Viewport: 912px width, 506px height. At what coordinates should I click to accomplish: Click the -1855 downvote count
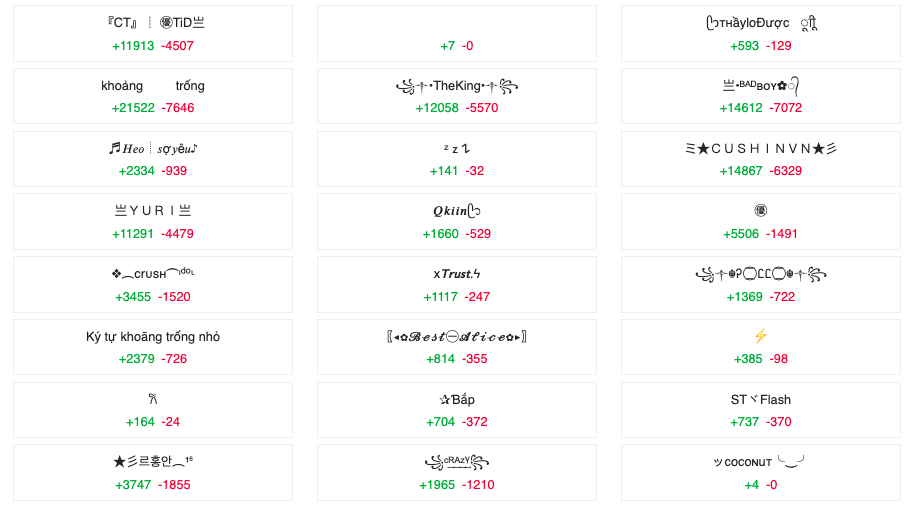coord(174,485)
